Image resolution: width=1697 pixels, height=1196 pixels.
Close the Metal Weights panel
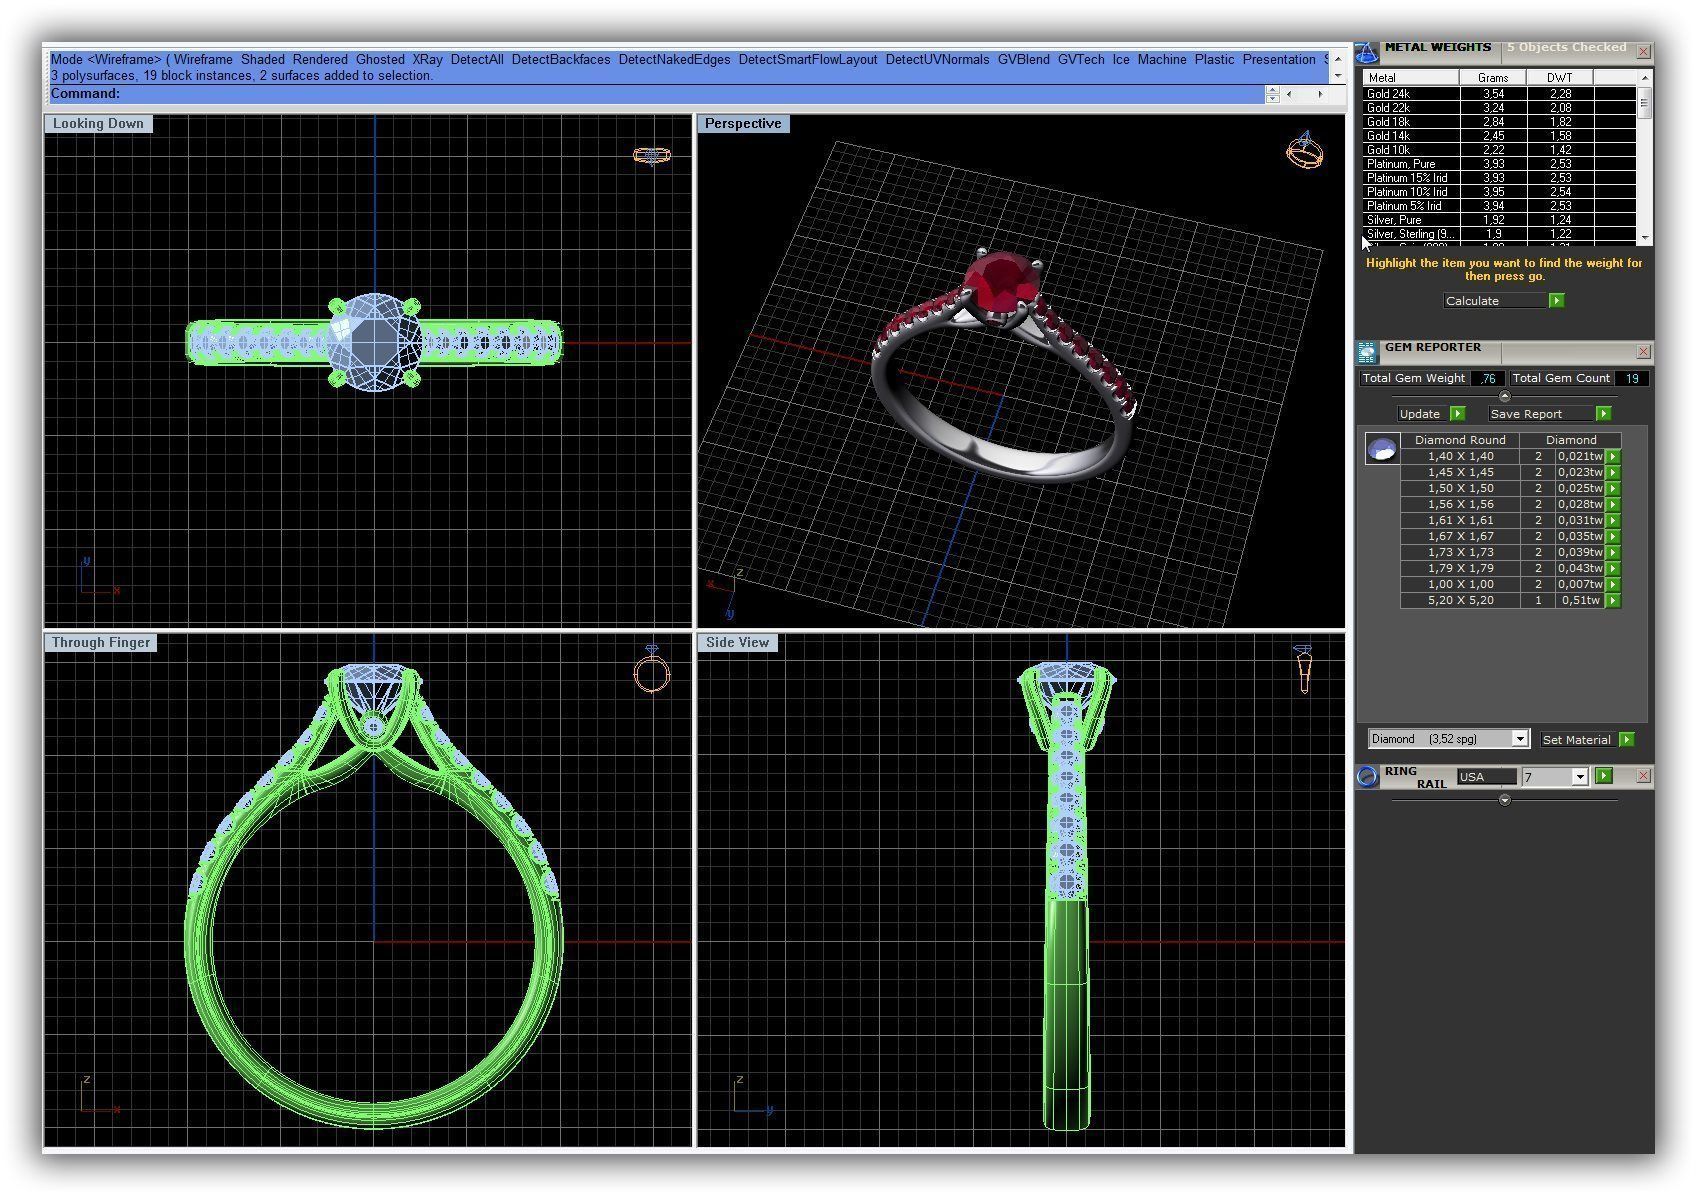[x=1643, y=51]
